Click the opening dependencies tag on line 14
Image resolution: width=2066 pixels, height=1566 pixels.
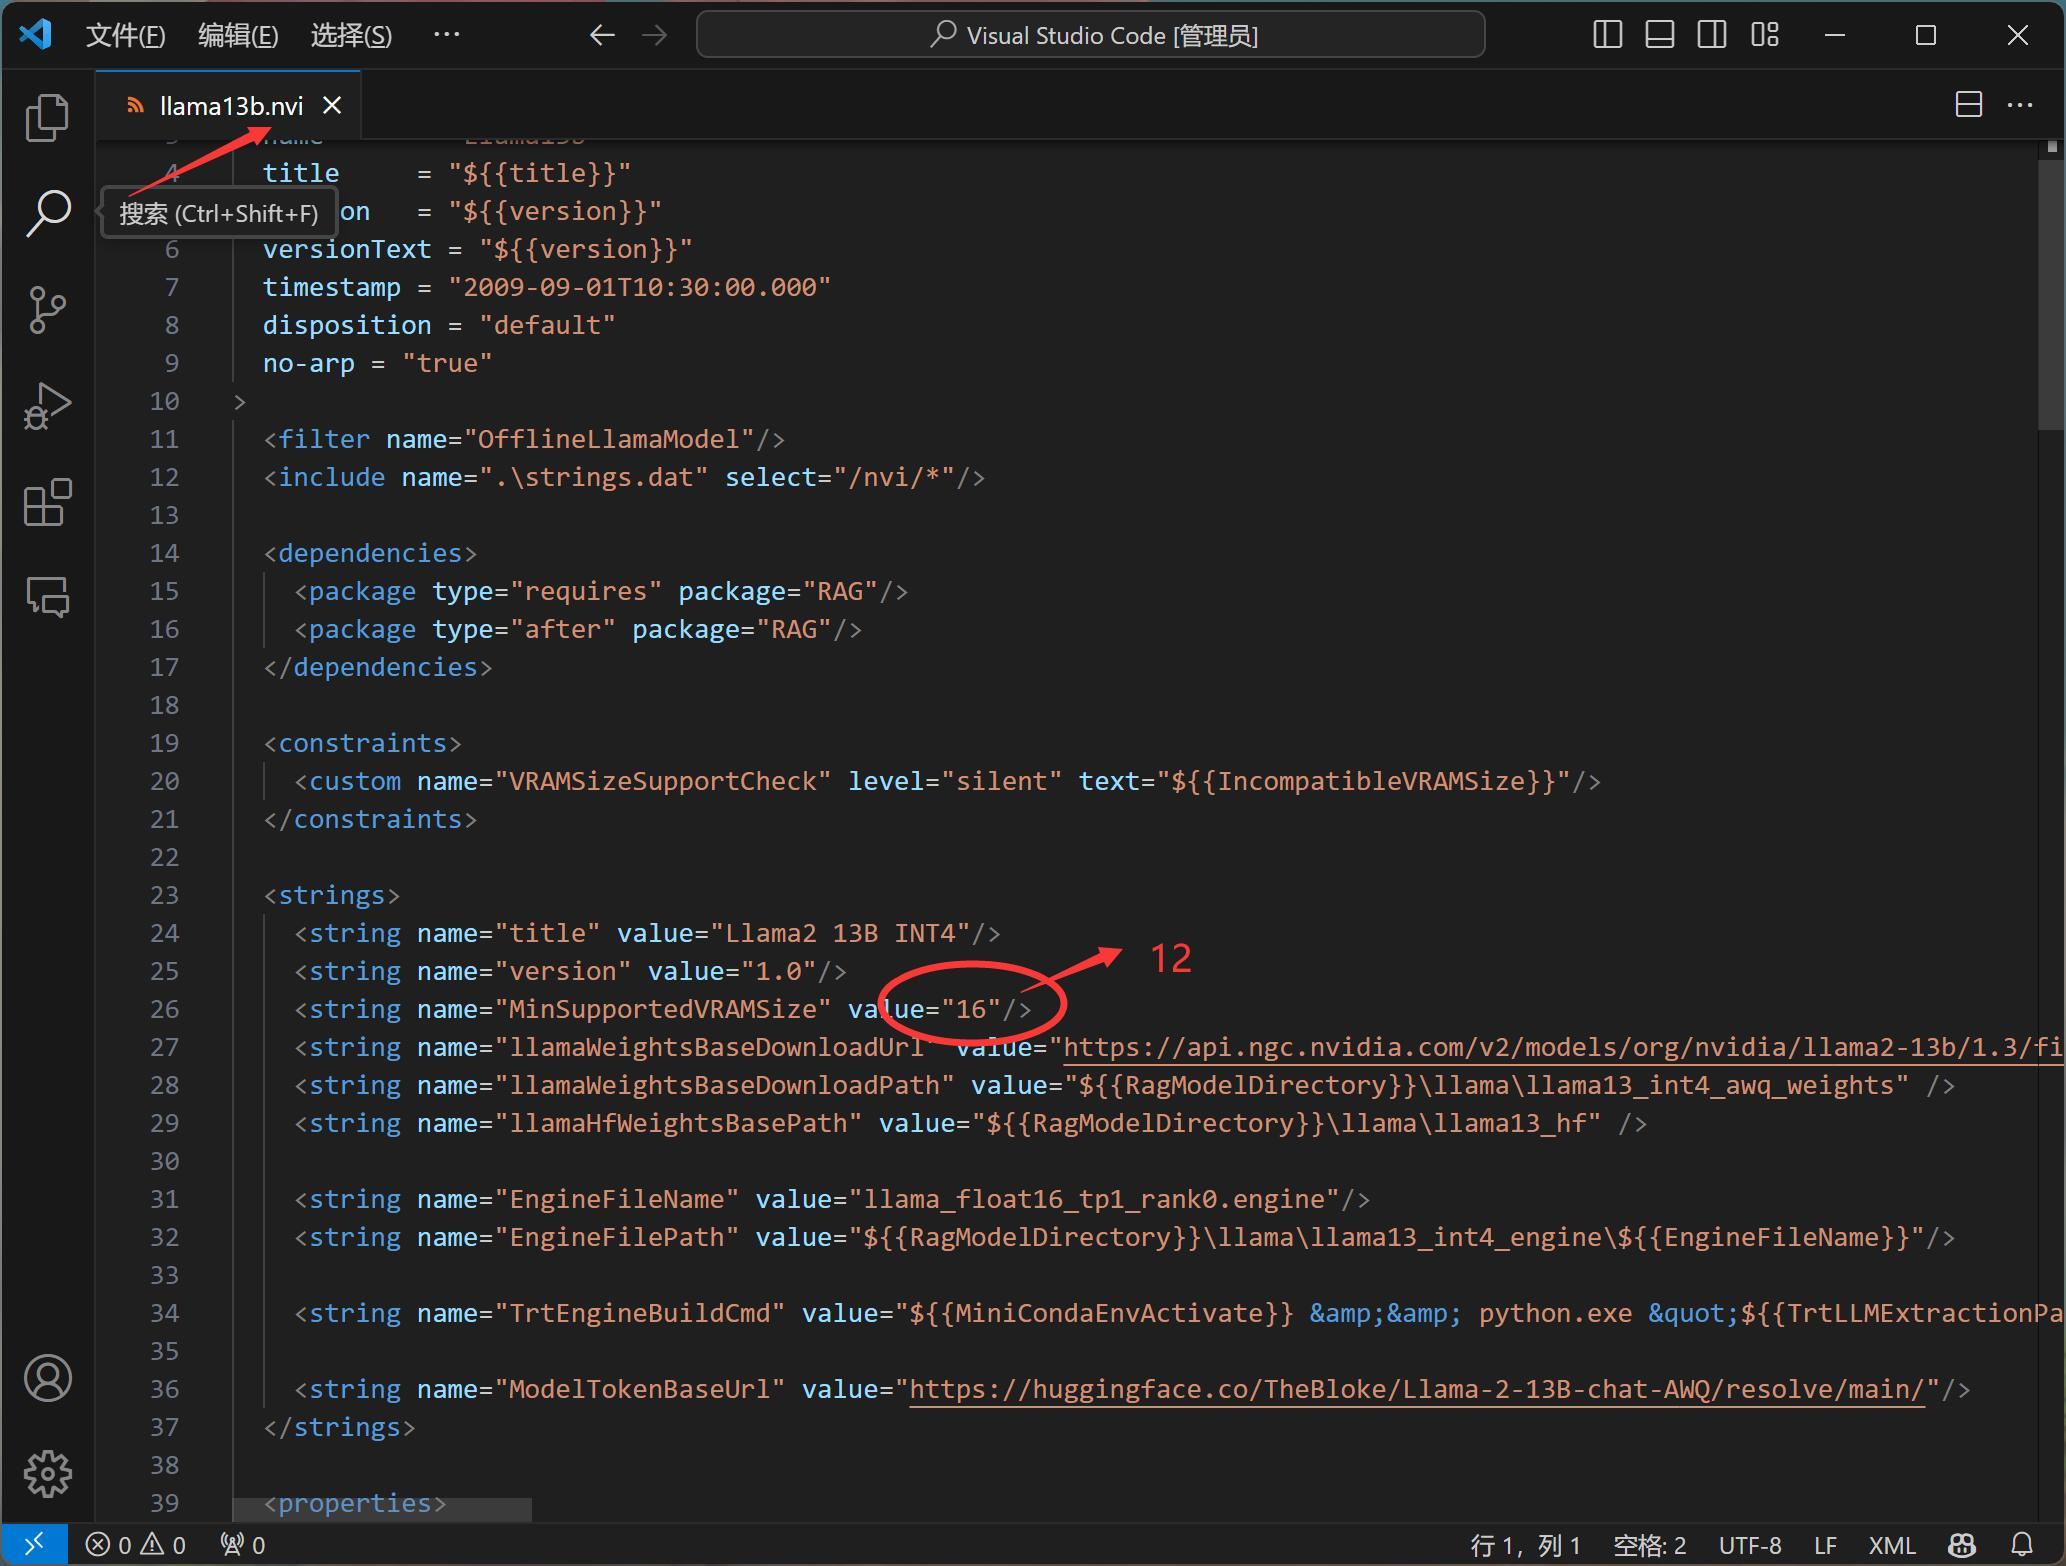tap(370, 553)
